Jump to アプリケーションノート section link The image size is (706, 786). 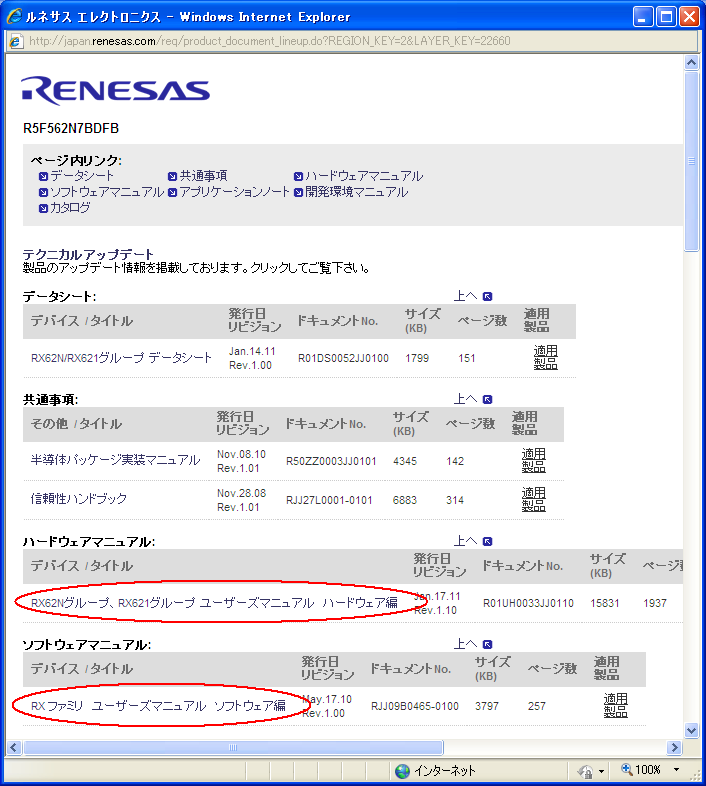[x=235, y=192]
